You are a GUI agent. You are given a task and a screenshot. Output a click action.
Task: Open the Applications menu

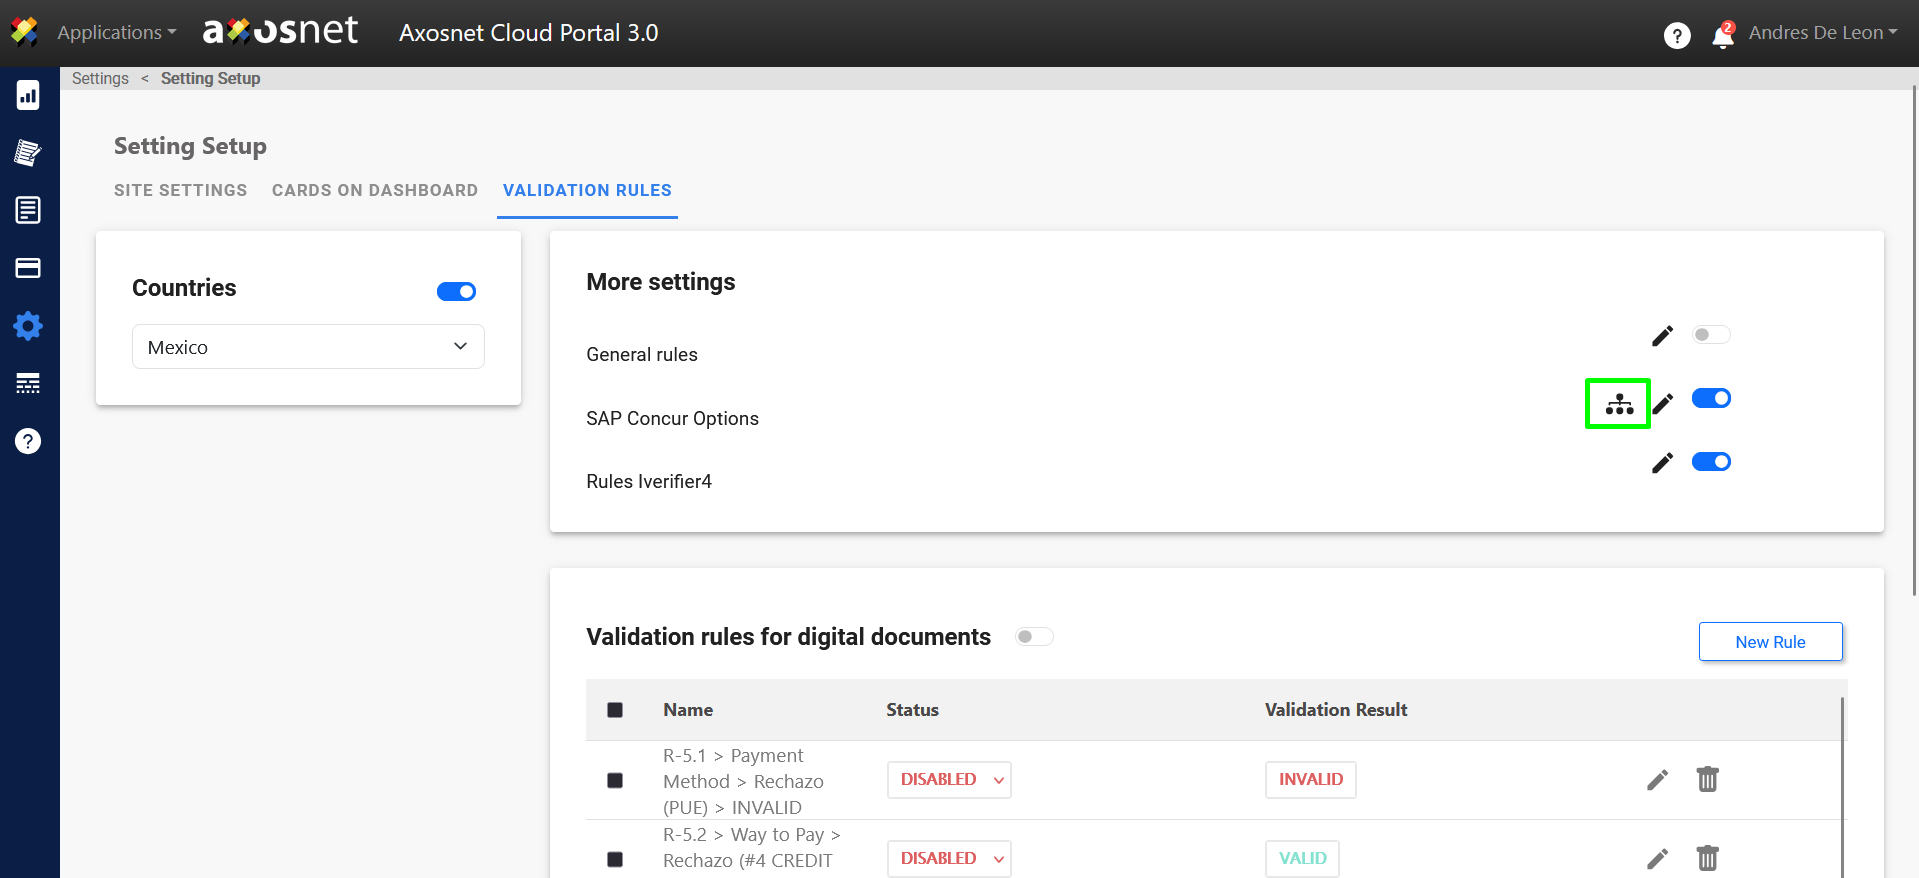(x=116, y=33)
